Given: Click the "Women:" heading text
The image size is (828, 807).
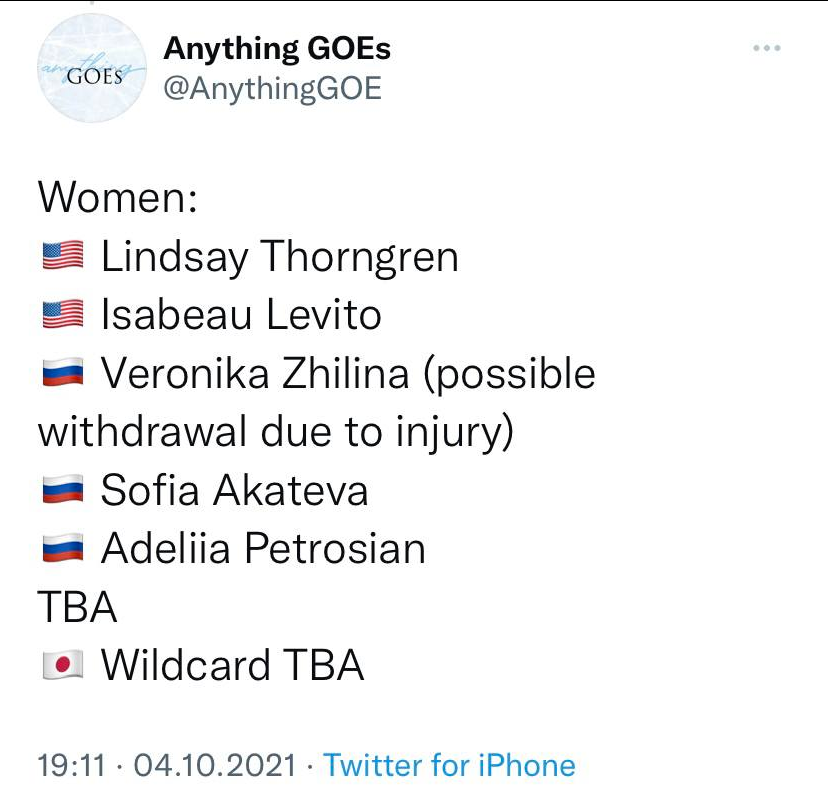Looking at the screenshot, I should pos(117,198).
